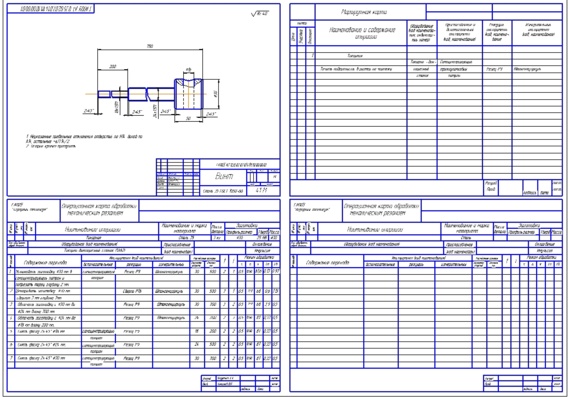Select the rotated designation code box in the top-left corner
The width and height of the screenshot is (570, 397).
[x=51, y=9]
